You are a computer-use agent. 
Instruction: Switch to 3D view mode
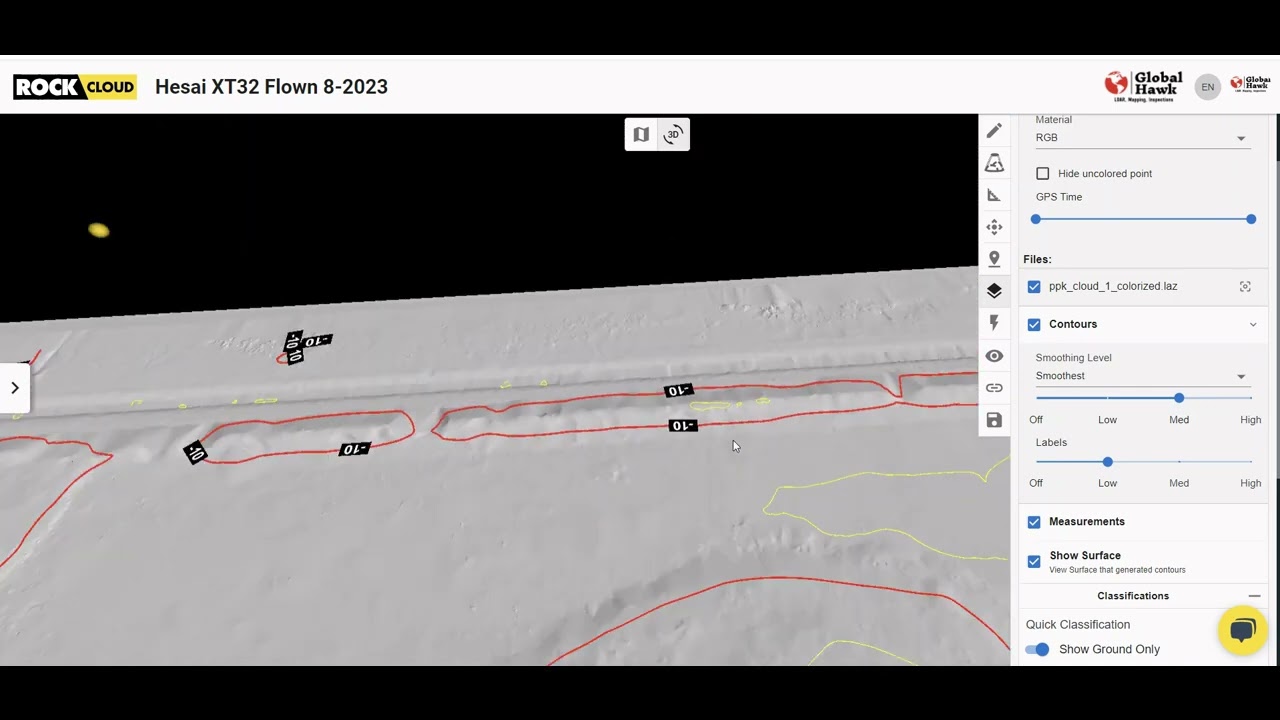pyautogui.click(x=673, y=134)
